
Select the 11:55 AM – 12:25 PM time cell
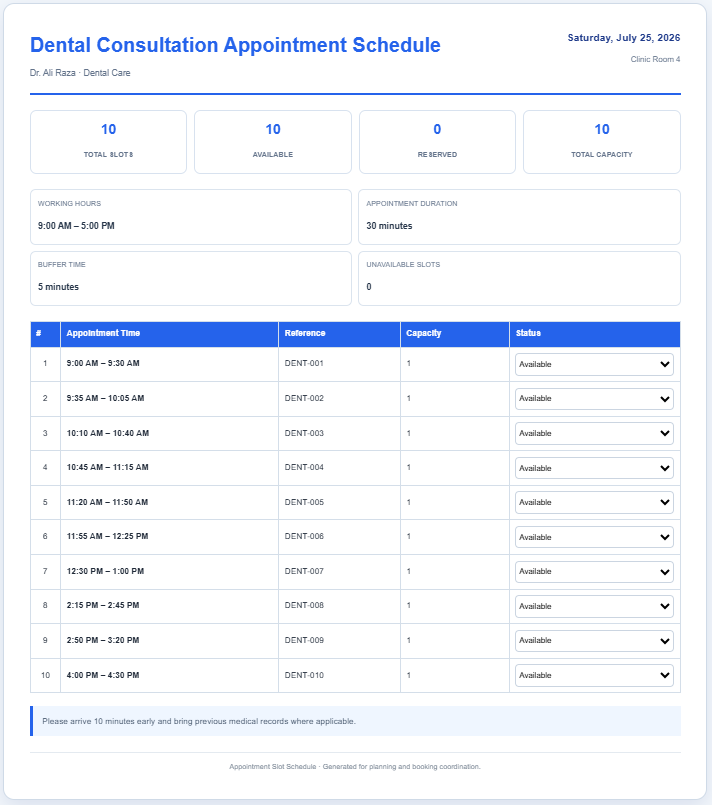(x=169, y=536)
